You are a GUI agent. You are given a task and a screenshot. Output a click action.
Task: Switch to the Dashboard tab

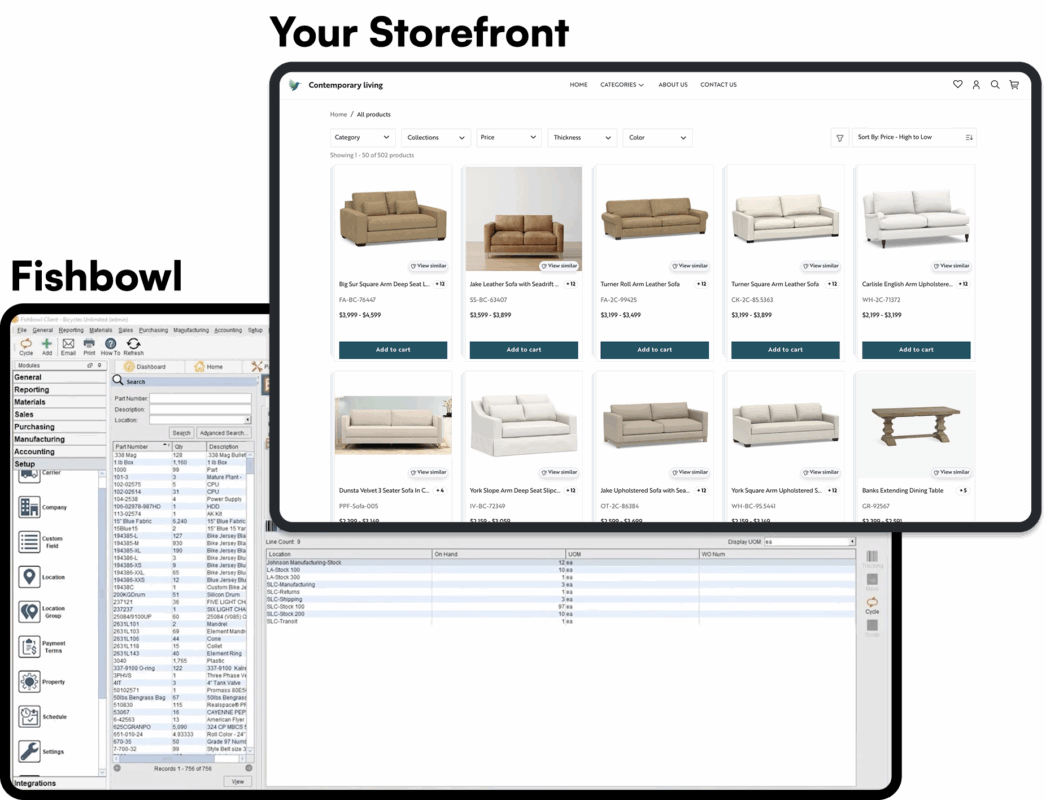(146, 367)
